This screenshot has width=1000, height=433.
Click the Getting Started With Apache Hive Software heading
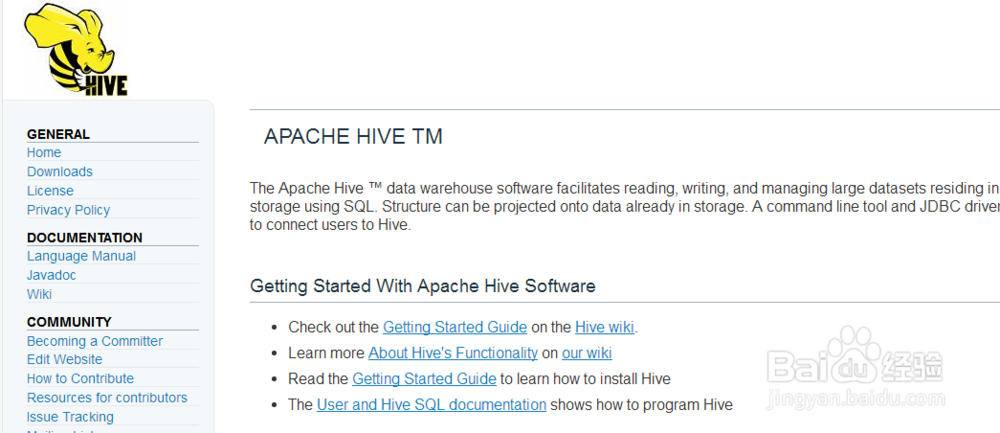click(423, 286)
